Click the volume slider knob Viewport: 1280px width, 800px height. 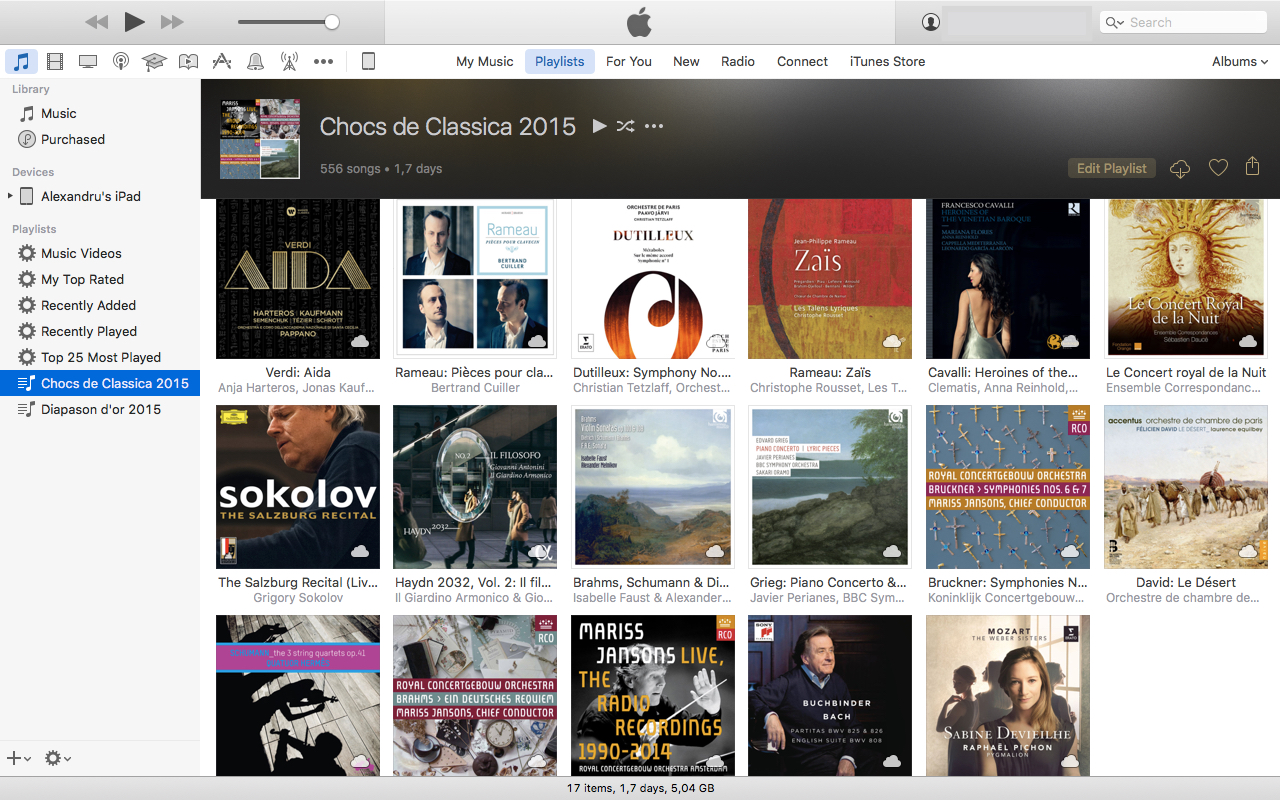coord(332,22)
